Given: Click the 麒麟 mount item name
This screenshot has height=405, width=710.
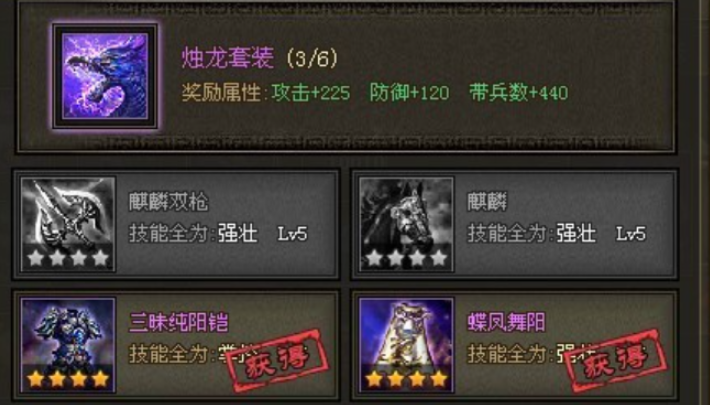Looking at the screenshot, I should pyautogui.click(x=487, y=202).
